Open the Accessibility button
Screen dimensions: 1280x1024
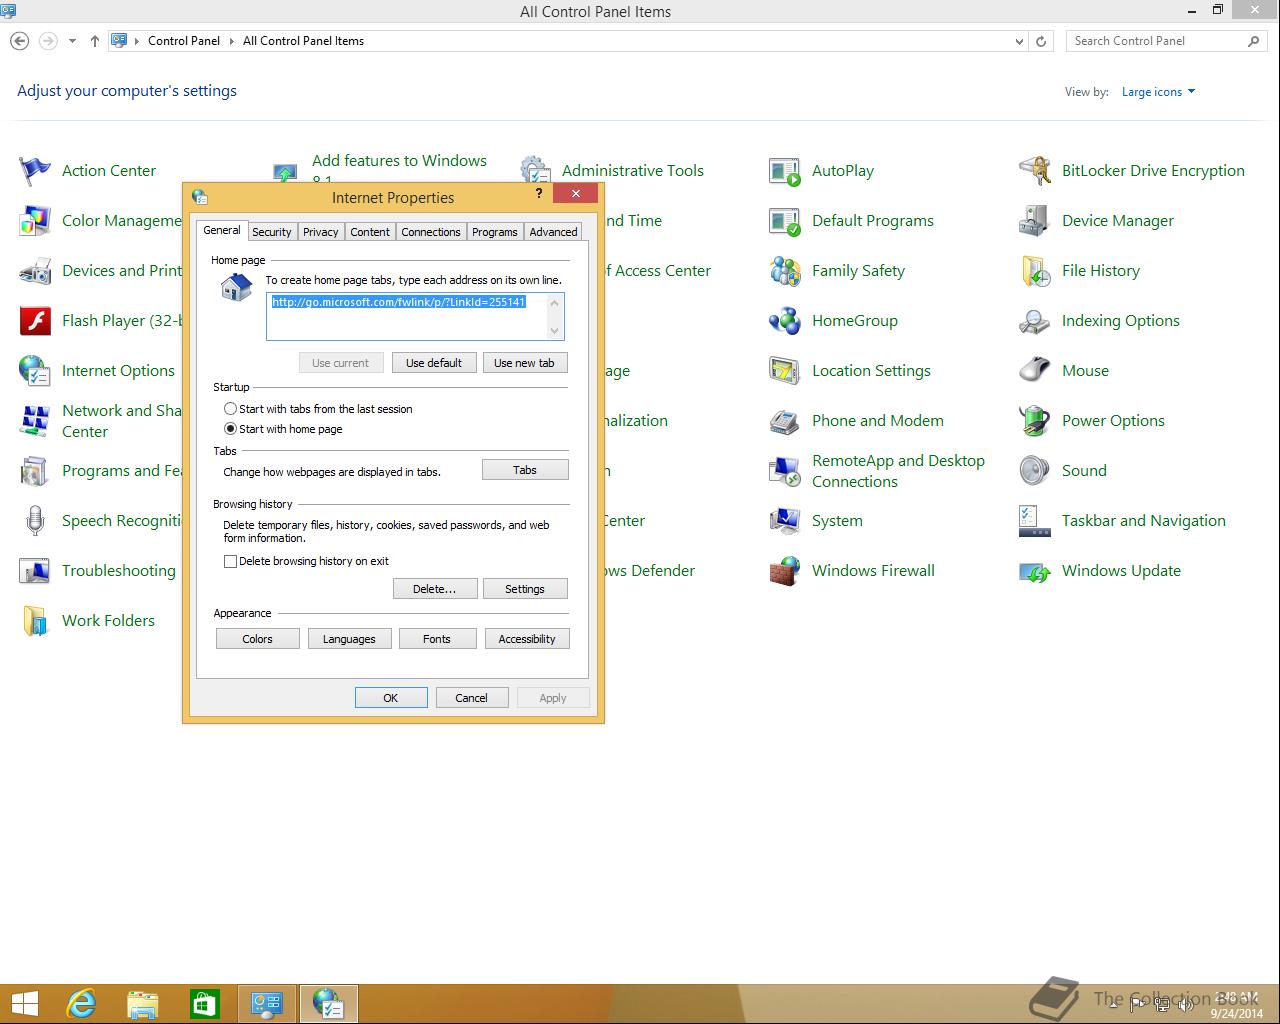[x=527, y=639]
